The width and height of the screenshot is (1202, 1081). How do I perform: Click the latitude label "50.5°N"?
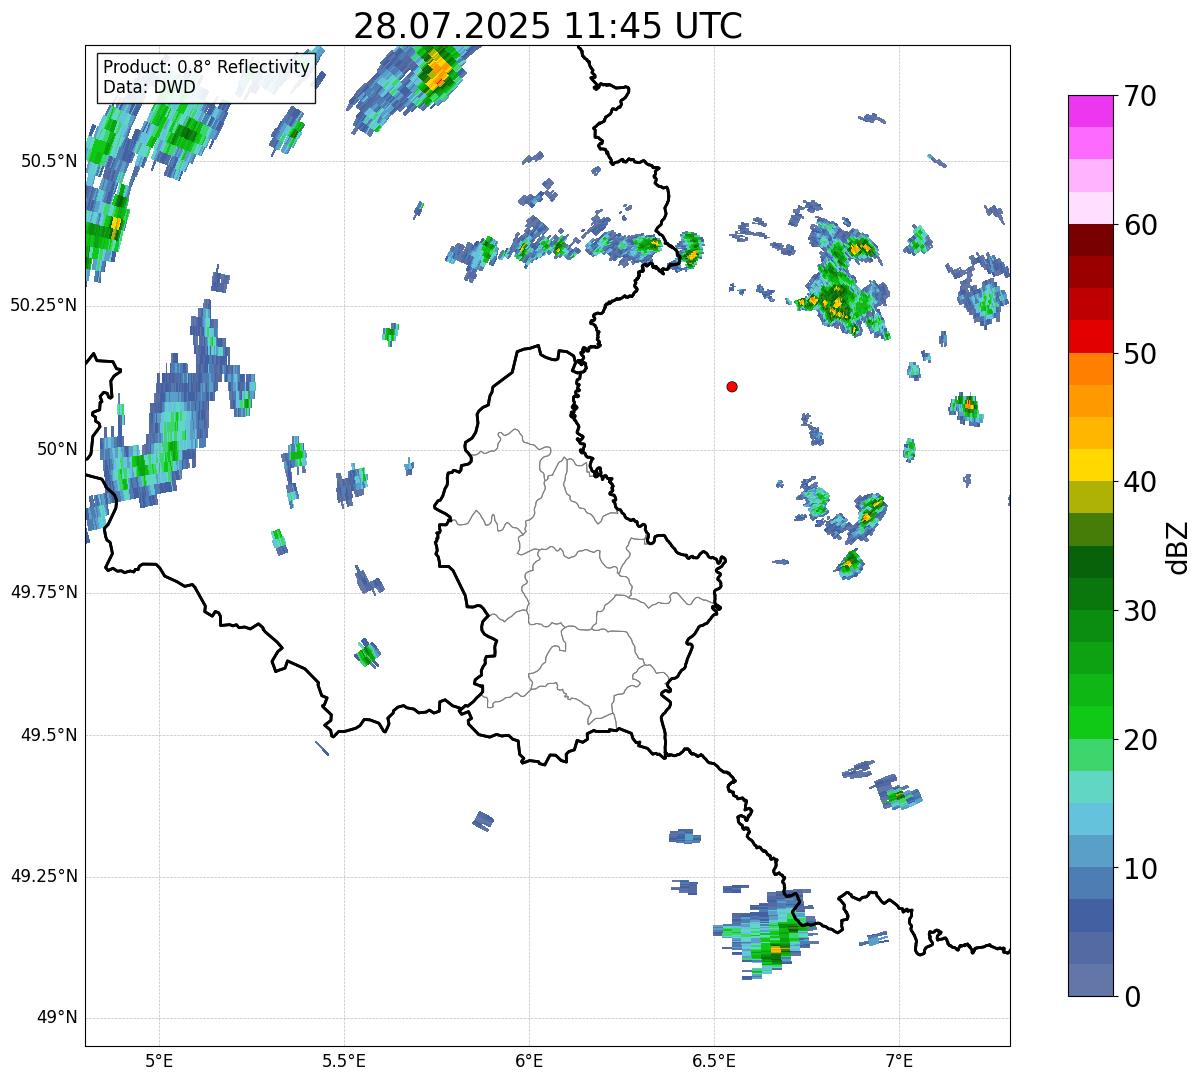point(49,161)
